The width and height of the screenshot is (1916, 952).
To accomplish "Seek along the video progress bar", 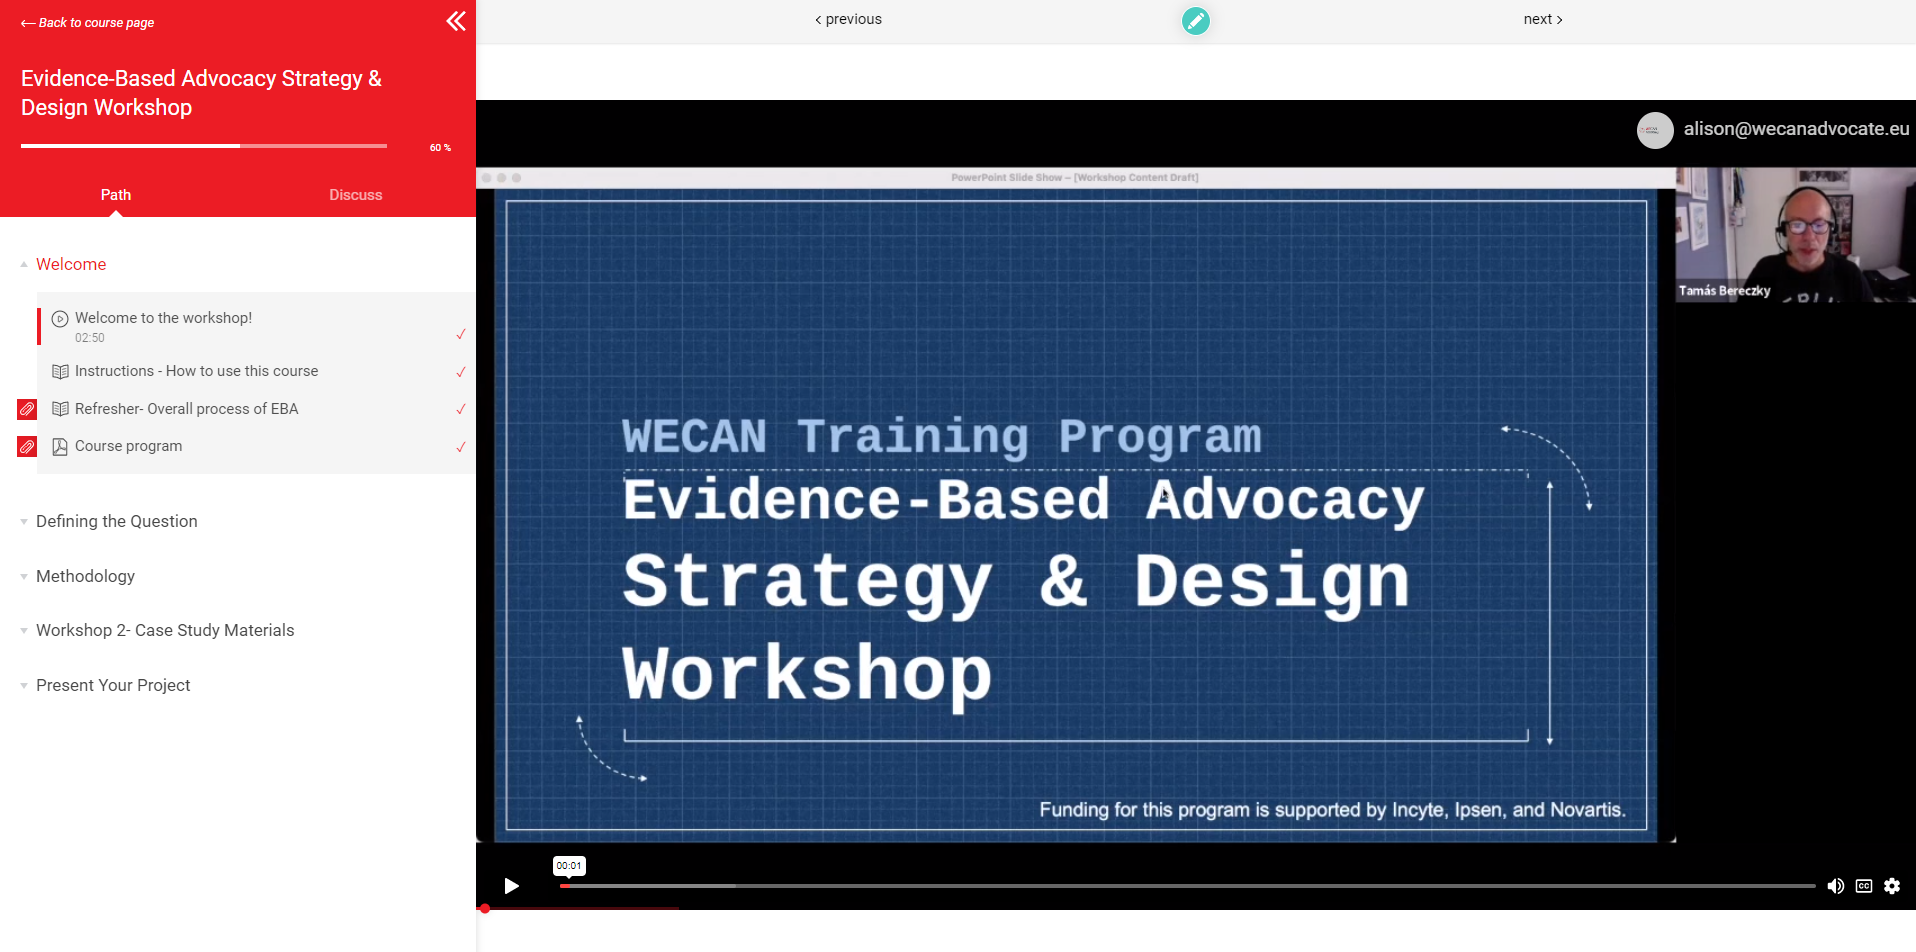I will [1187, 886].
